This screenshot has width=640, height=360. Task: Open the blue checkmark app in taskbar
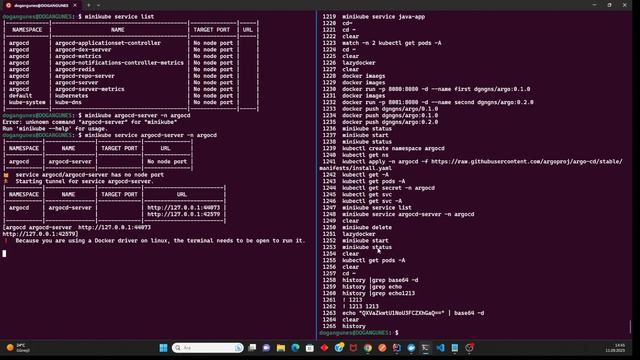click(411, 348)
